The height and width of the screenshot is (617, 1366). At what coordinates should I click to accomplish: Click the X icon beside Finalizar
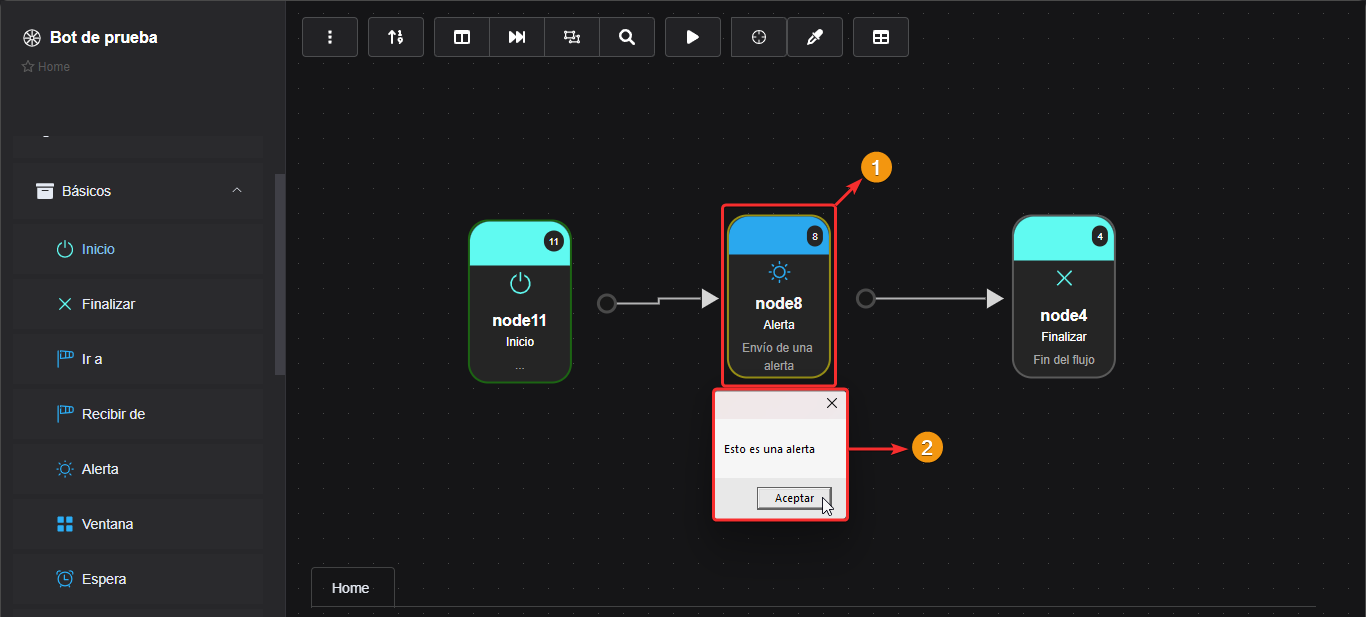[x=65, y=304]
